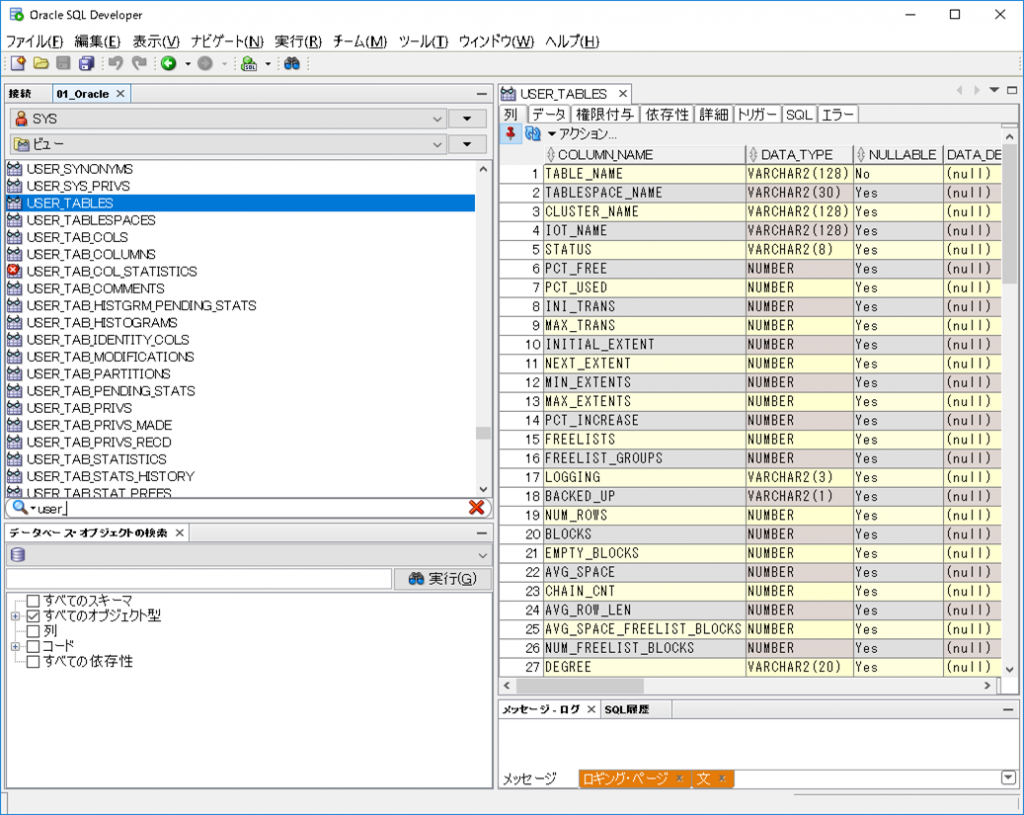Click the sort icon of COLUMN_NAME header
Image resolution: width=1024 pixels, height=815 pixels.
click(551, 155)
